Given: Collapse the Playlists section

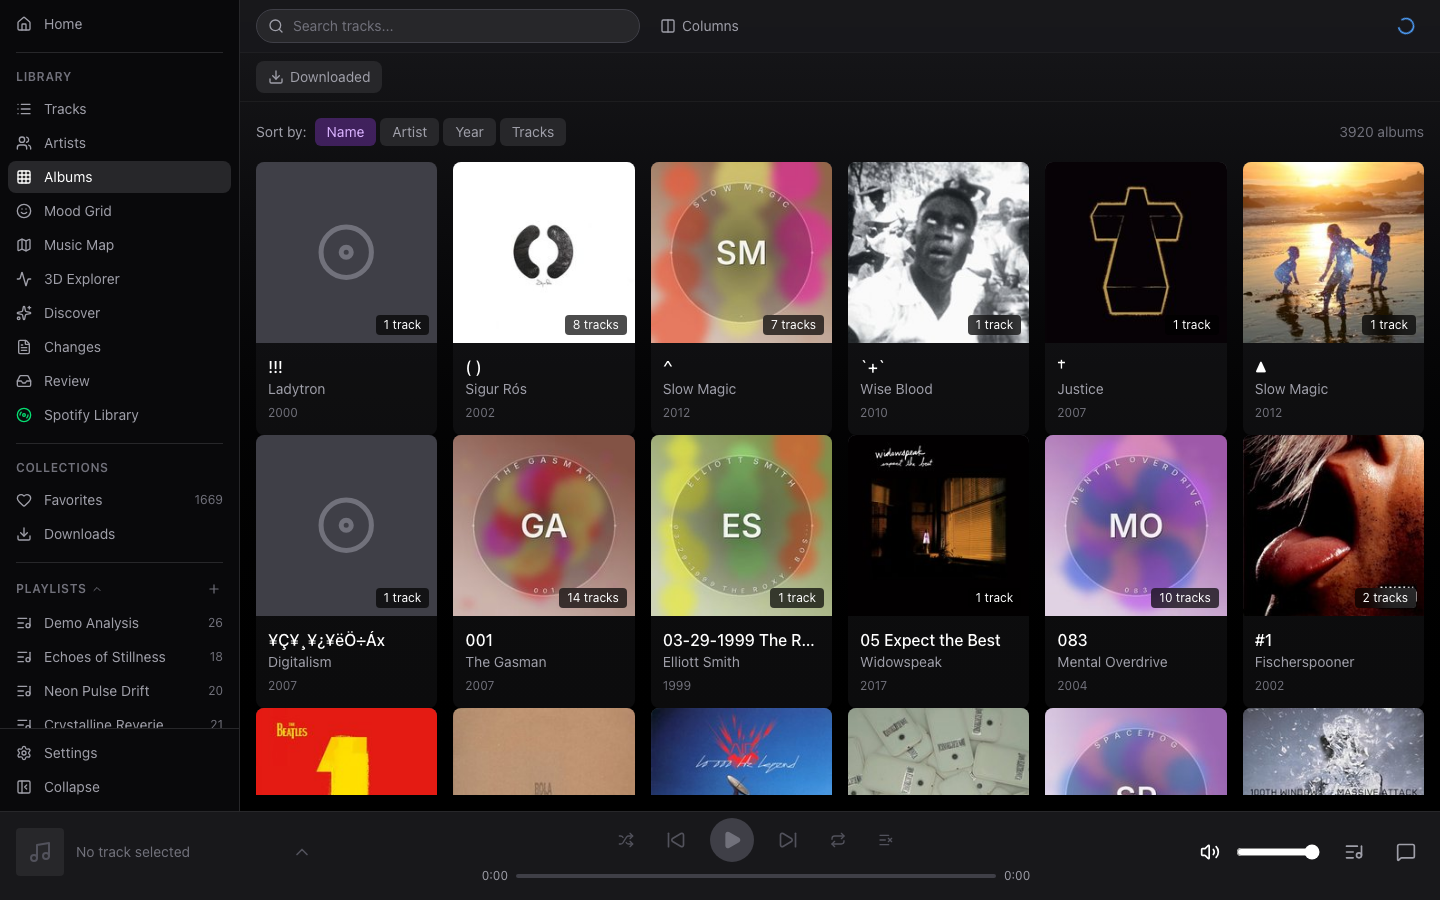Looking at the screenshot, I should pos(97,589).
